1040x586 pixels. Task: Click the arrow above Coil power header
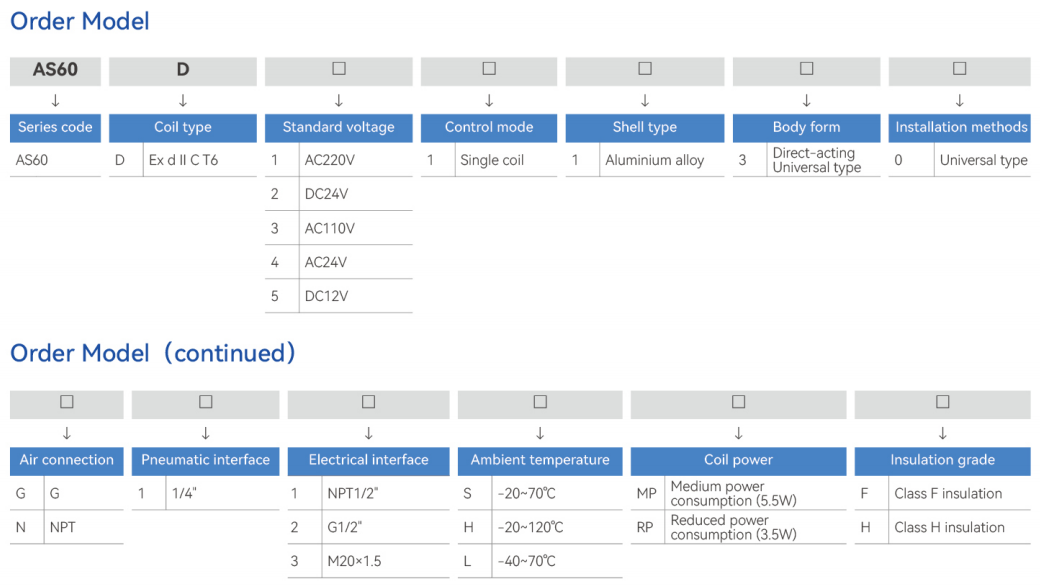[x=738, y=433]
